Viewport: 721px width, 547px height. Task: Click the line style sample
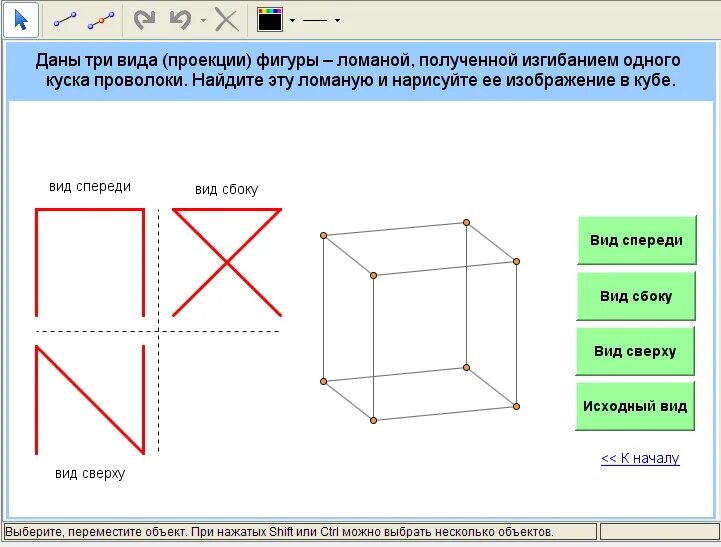315,20
